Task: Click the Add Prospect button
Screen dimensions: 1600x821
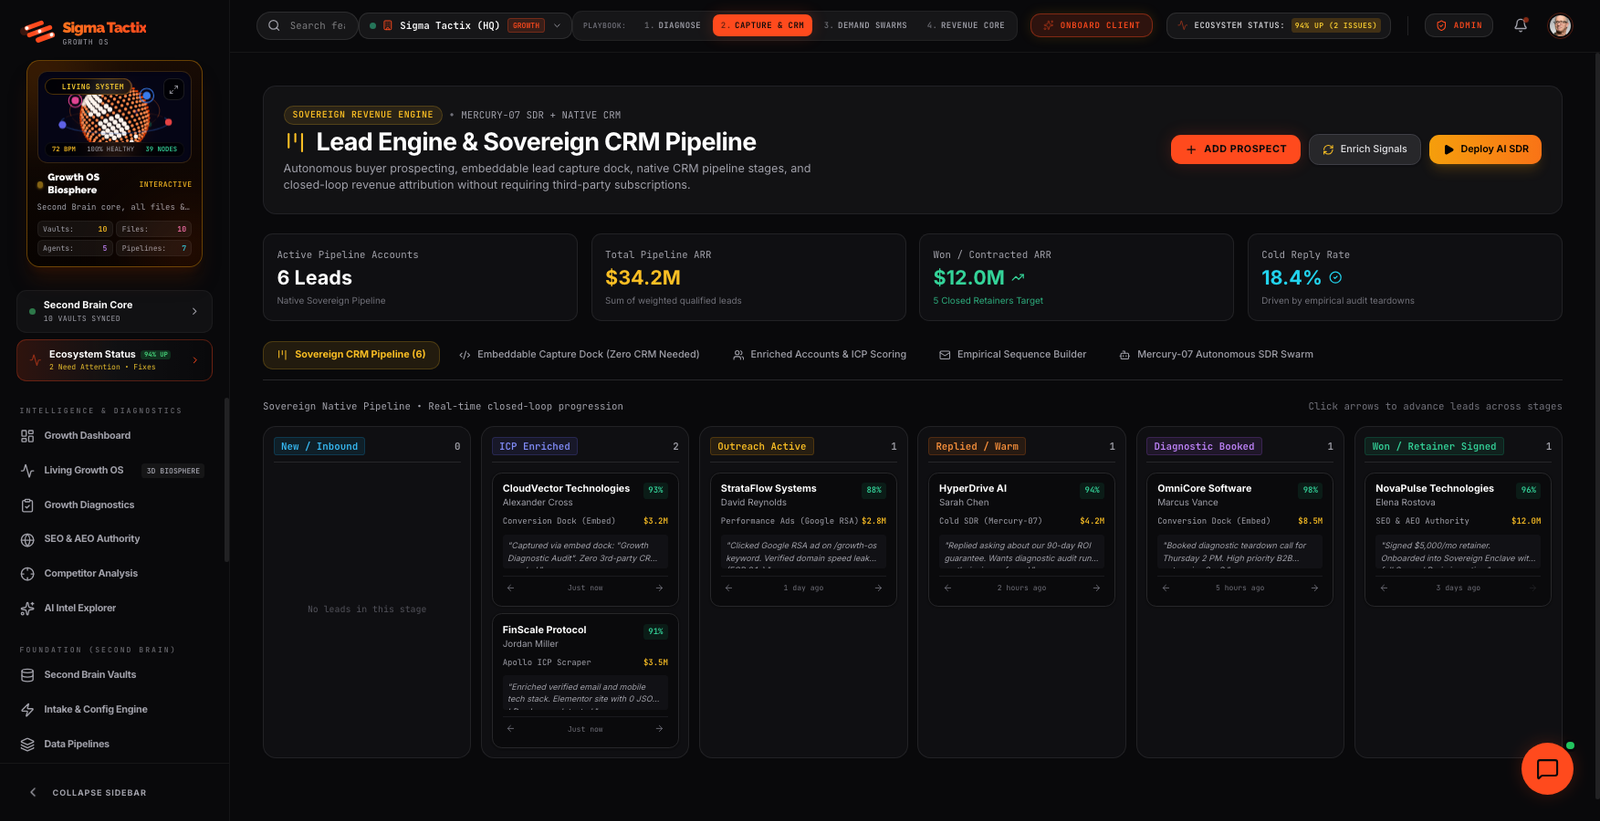Action: (x=1235, y=149)
